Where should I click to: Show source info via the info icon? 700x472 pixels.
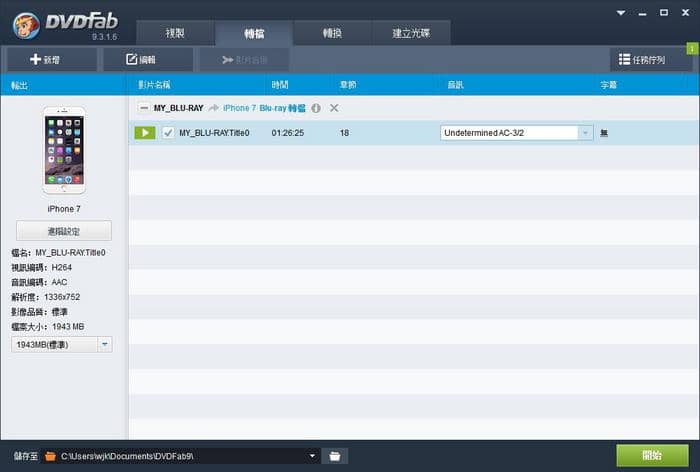point(316,108)
